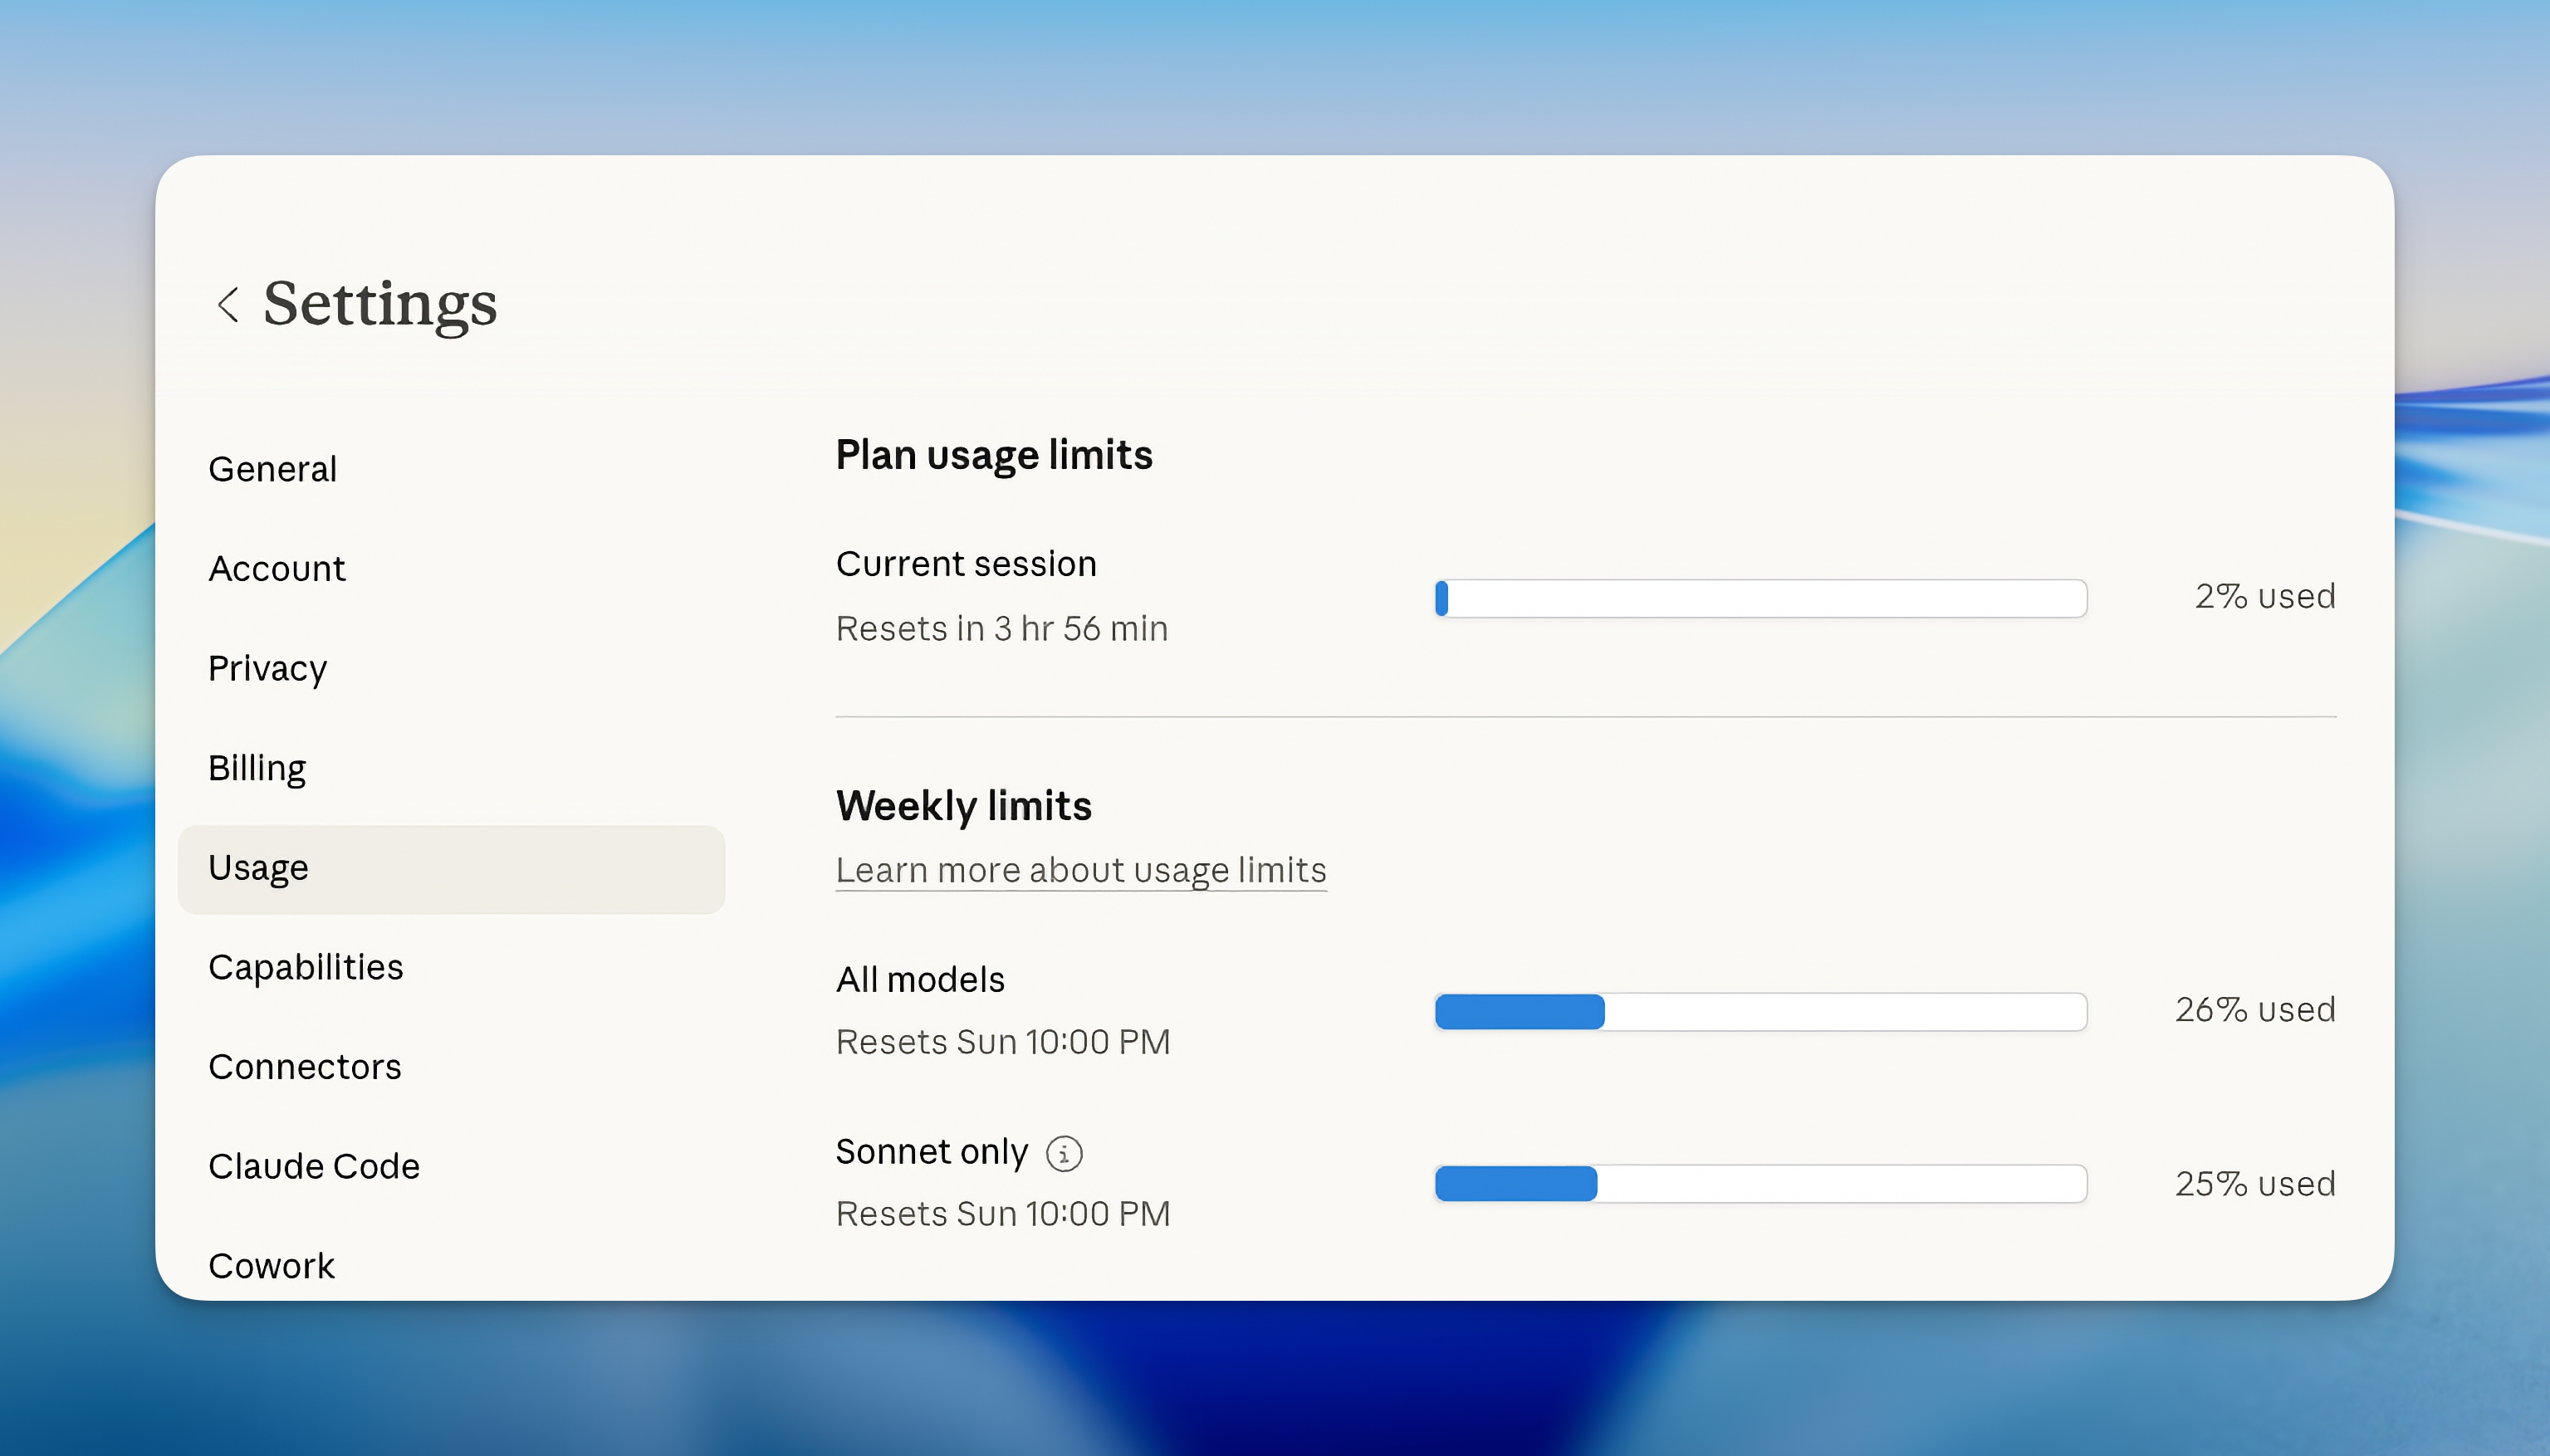2550x1456 pixels.
Task: Click the 25% used value
Action: [x=2255, y=1184]
